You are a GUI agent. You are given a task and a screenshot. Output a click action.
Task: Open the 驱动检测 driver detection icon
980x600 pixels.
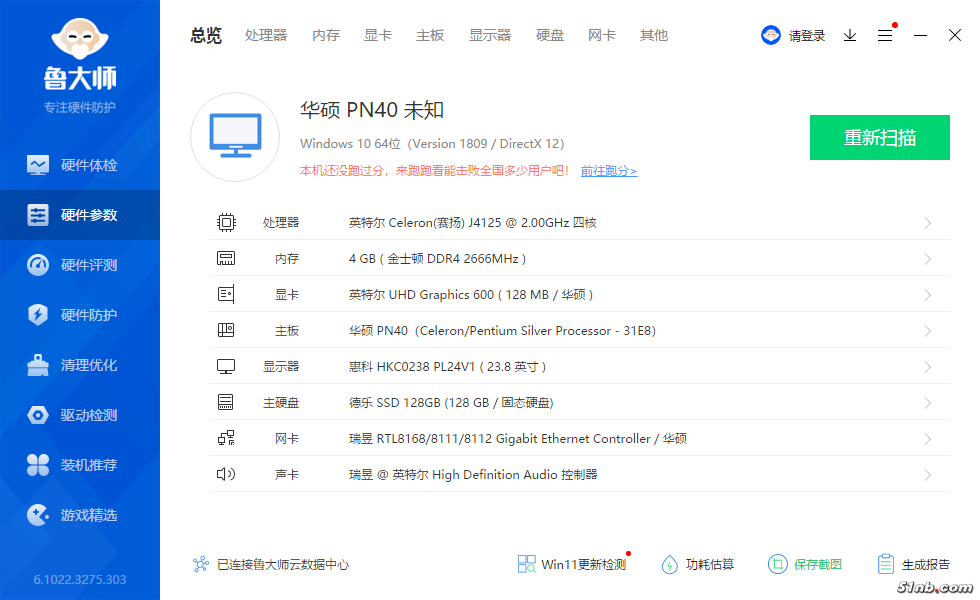point(38,415)
